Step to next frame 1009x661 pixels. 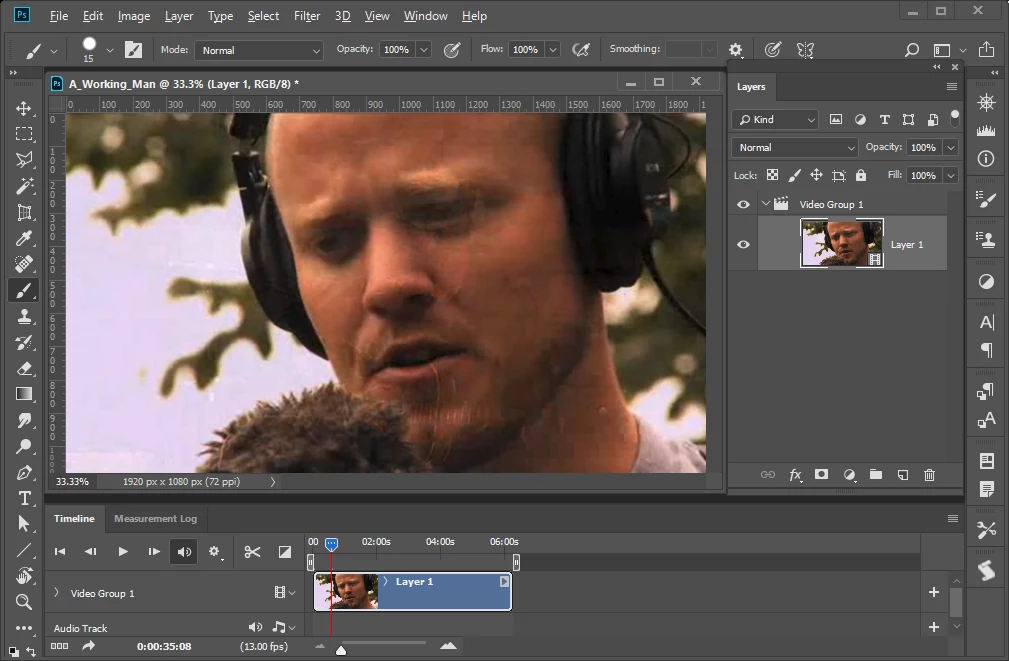click(x=154, y=552)
